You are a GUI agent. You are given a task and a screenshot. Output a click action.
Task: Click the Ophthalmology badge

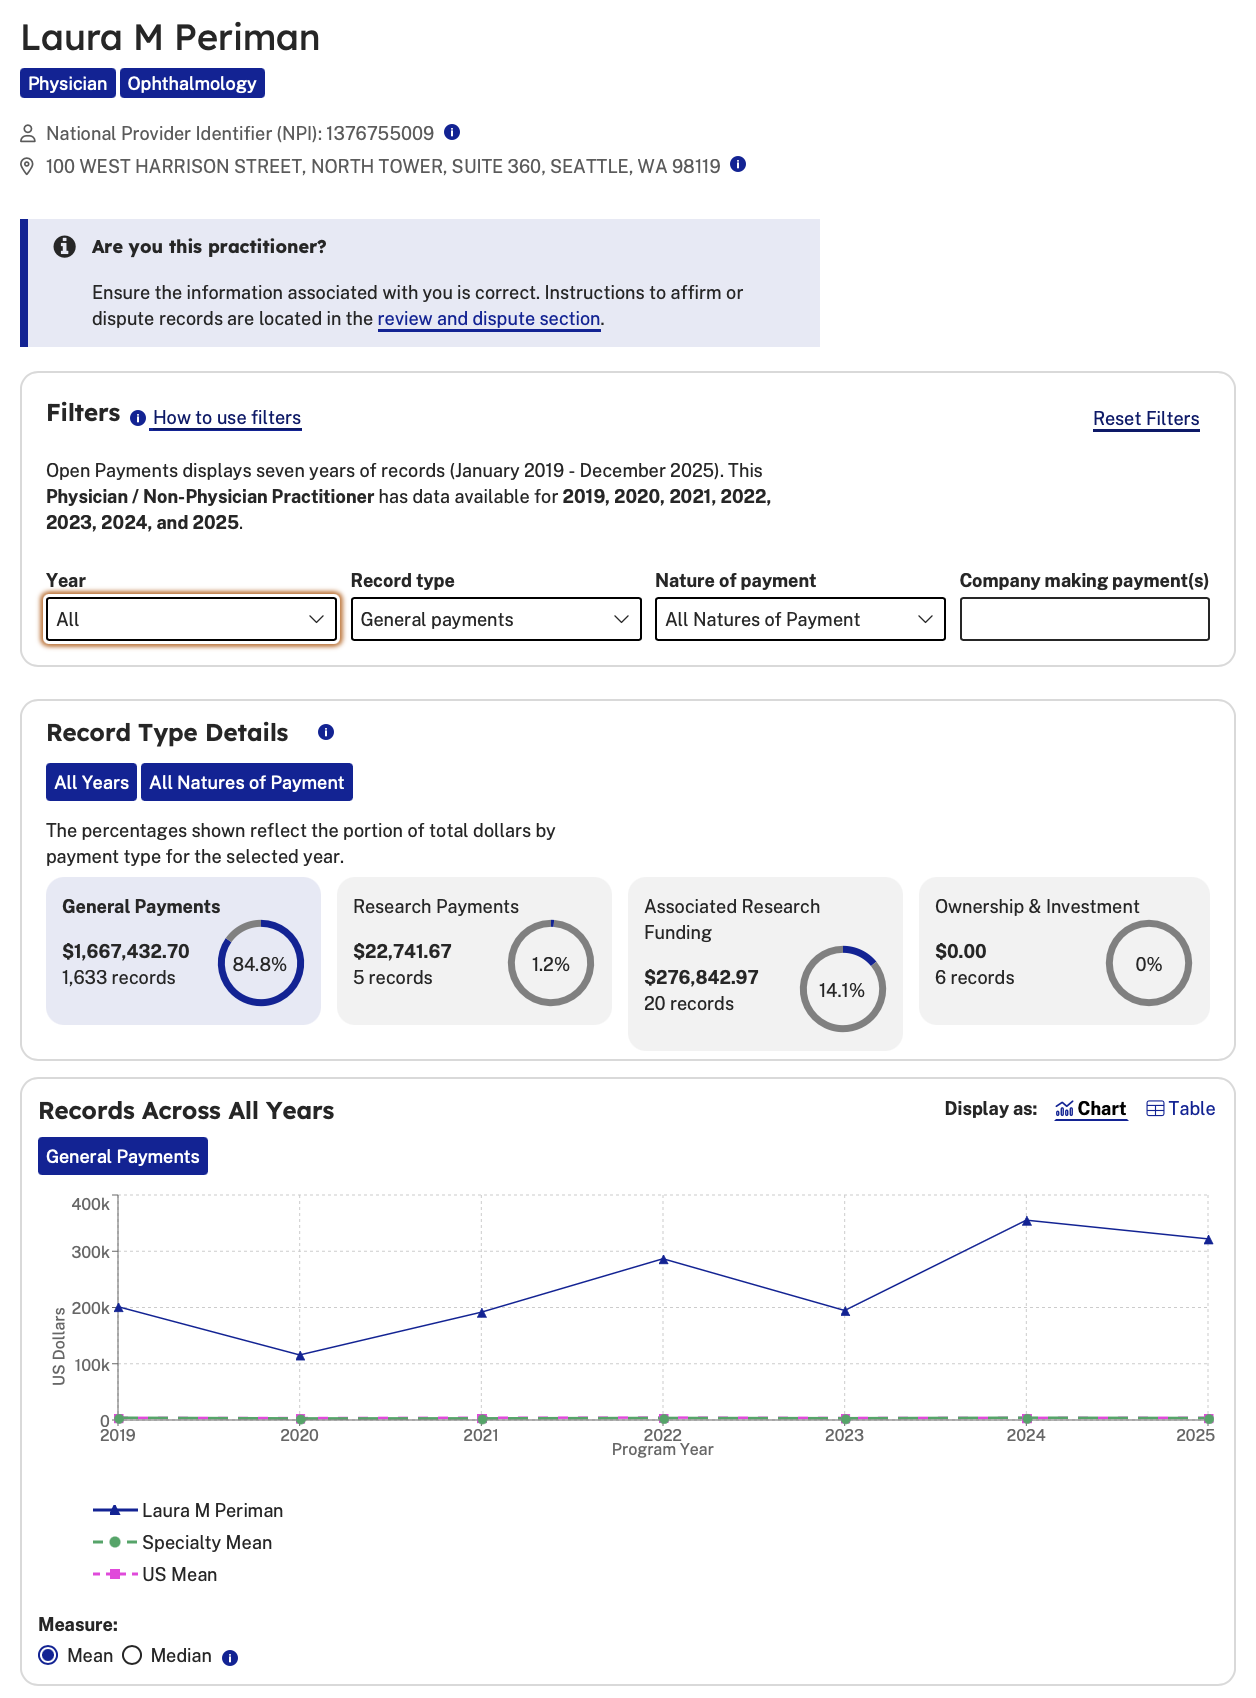pos(192,83)
